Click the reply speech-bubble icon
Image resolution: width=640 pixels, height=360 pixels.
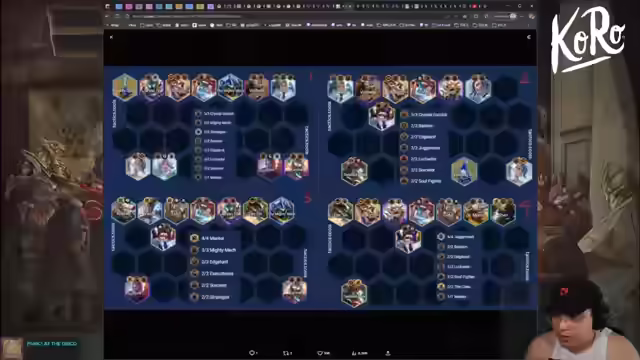coord(253,353)
